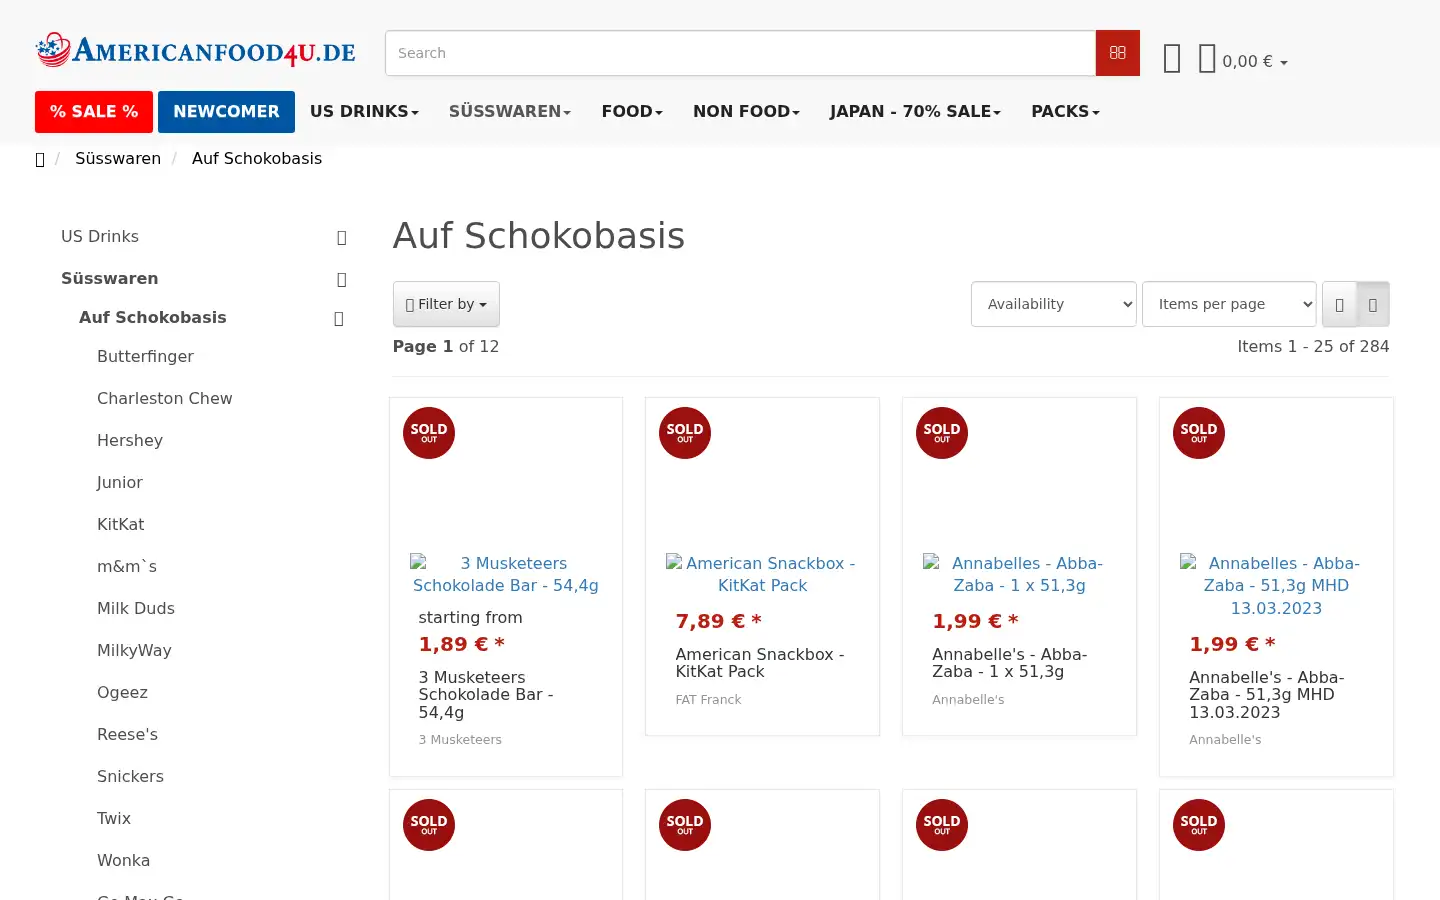Click Auf Schokobasis breadcrumb link

tap(257, 159)
